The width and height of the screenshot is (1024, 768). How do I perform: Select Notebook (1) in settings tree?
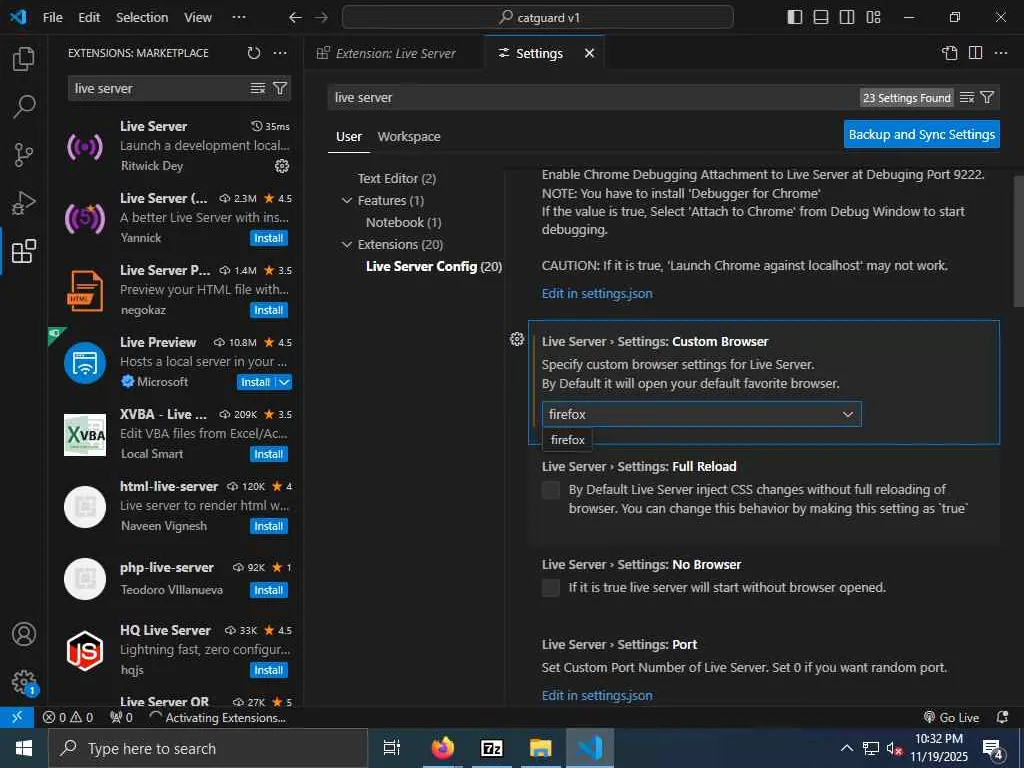[x=404, y=222]
